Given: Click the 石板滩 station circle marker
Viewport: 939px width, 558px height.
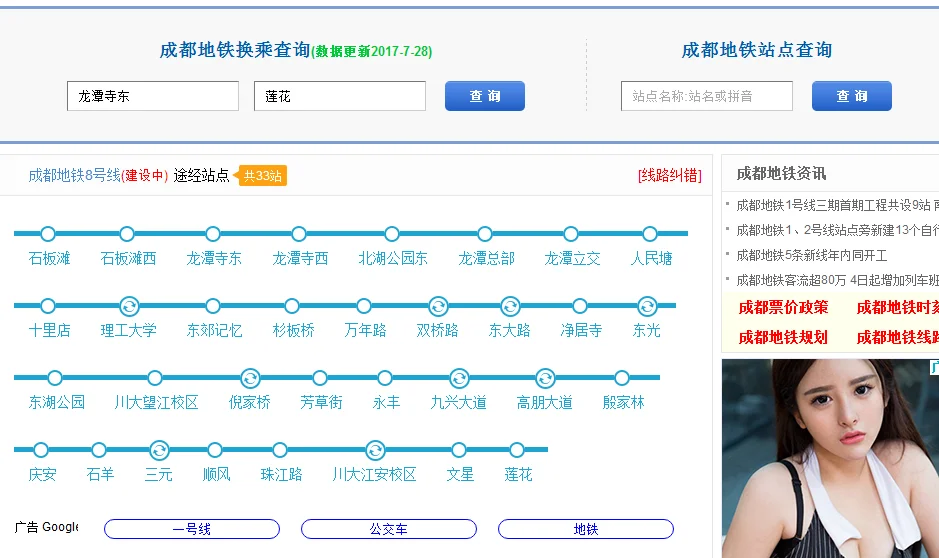Looking at the screenshot, I should (x=48, y=233).
